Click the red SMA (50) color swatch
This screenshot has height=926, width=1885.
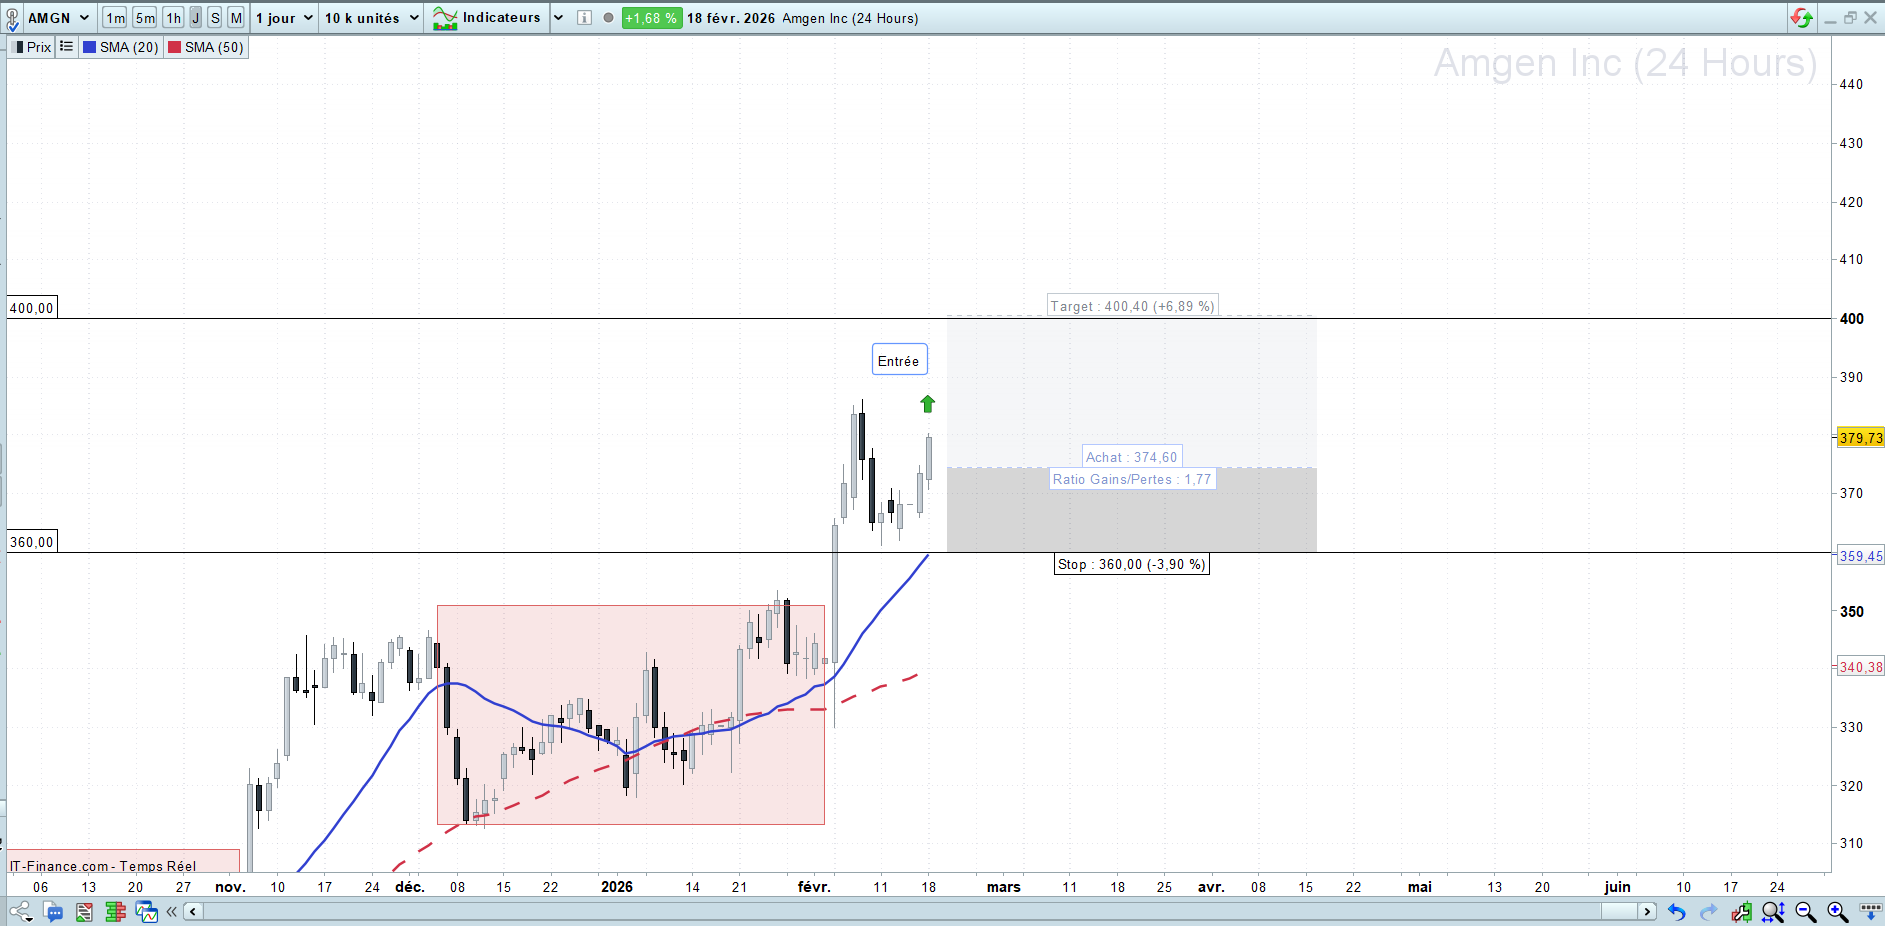click(174, 47)
